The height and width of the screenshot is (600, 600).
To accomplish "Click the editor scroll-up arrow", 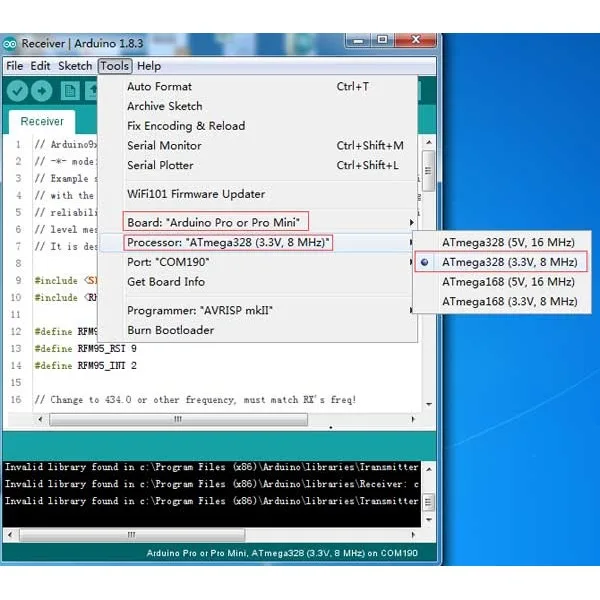I will click(429, 142).
